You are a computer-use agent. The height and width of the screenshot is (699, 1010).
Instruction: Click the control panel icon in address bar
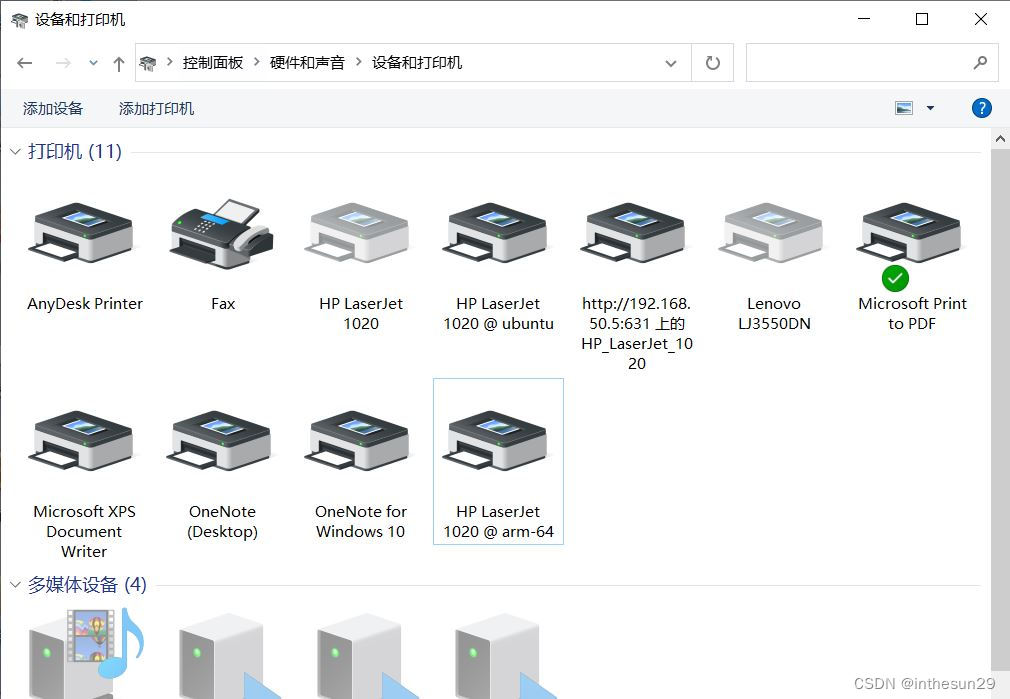(x=148, y=63)
